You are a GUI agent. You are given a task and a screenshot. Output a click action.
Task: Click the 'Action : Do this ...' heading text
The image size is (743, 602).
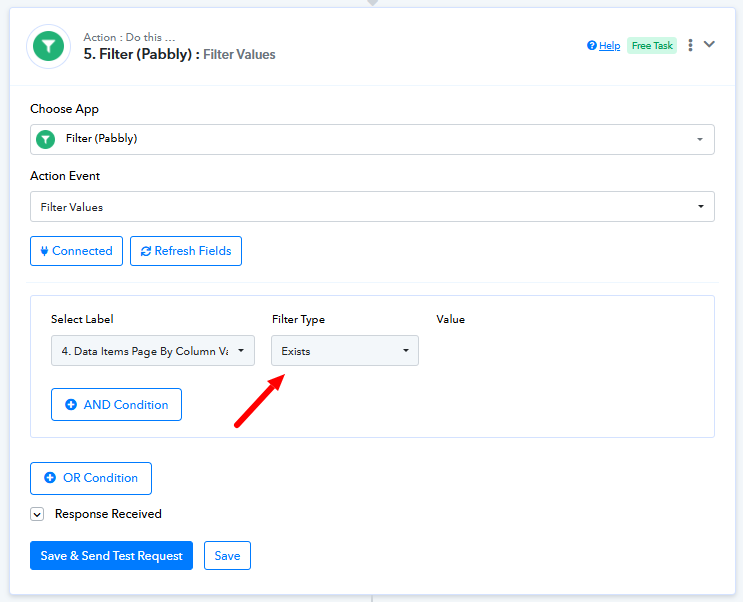[x=129, y=37]
